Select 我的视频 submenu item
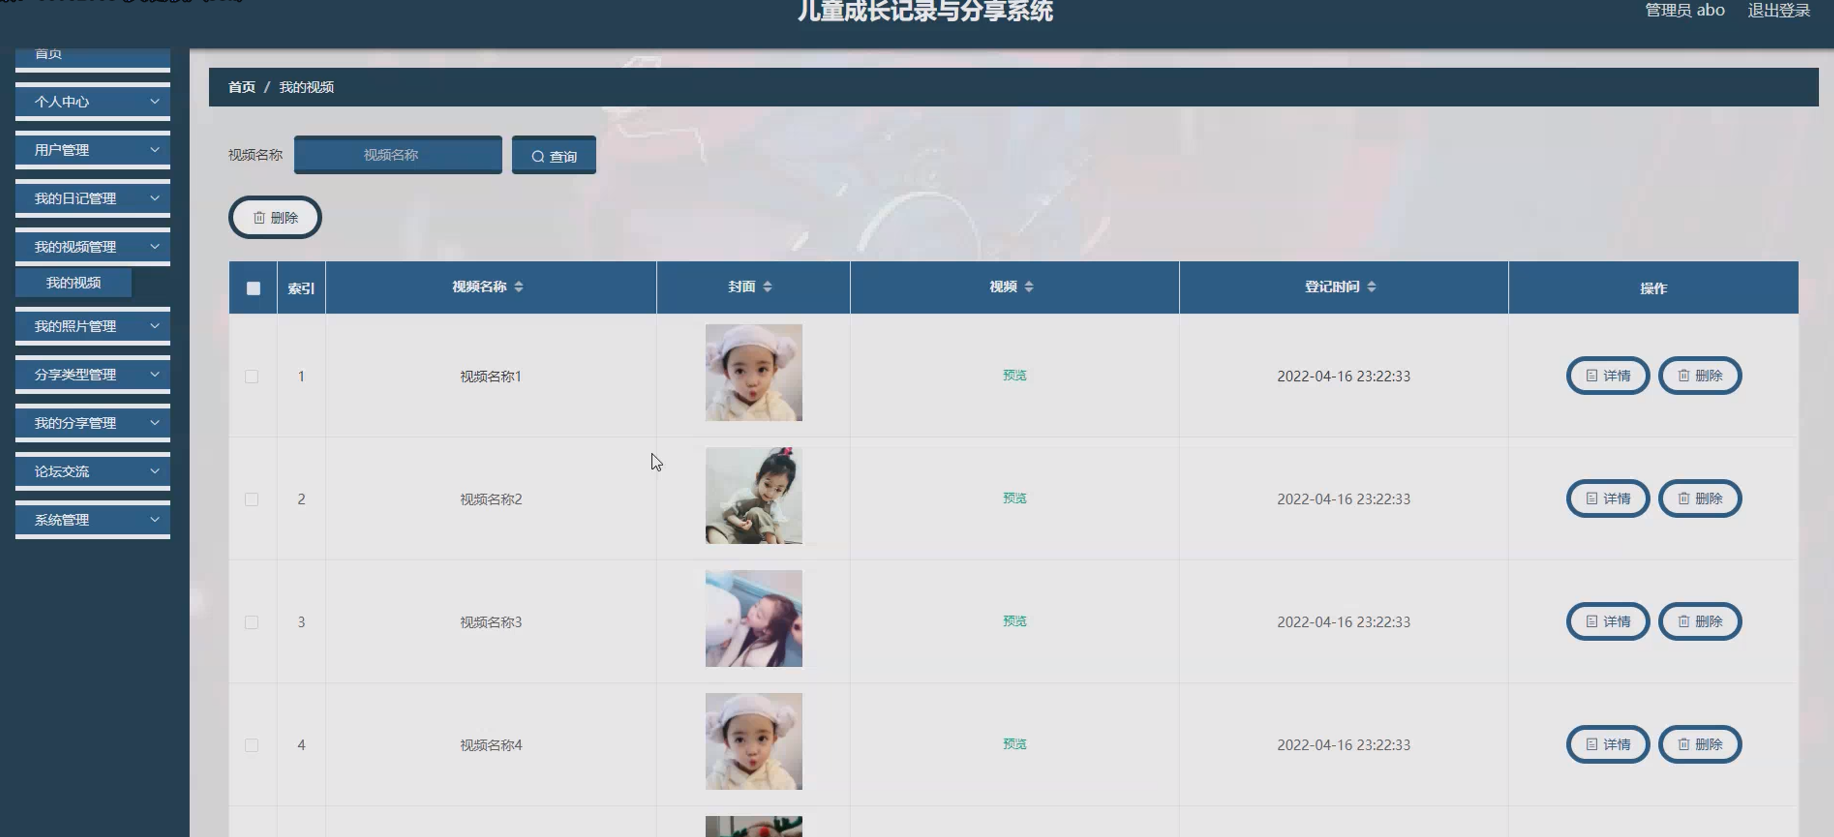Image resolution: width=1834 pixels, height=837 pixels. pos(73,283)
